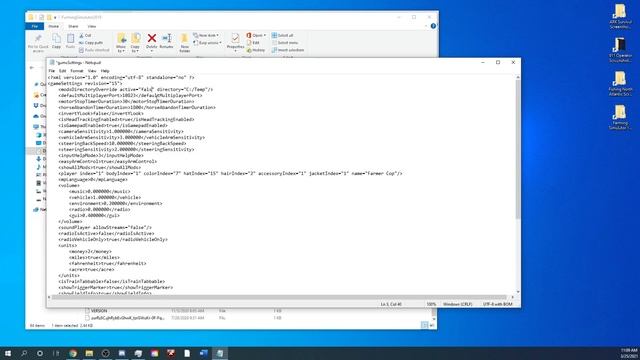Image resolution: width=640 pixels, height=360 pixels.
Task: Click the Word icon on taskbar
Action: [204, 353]
